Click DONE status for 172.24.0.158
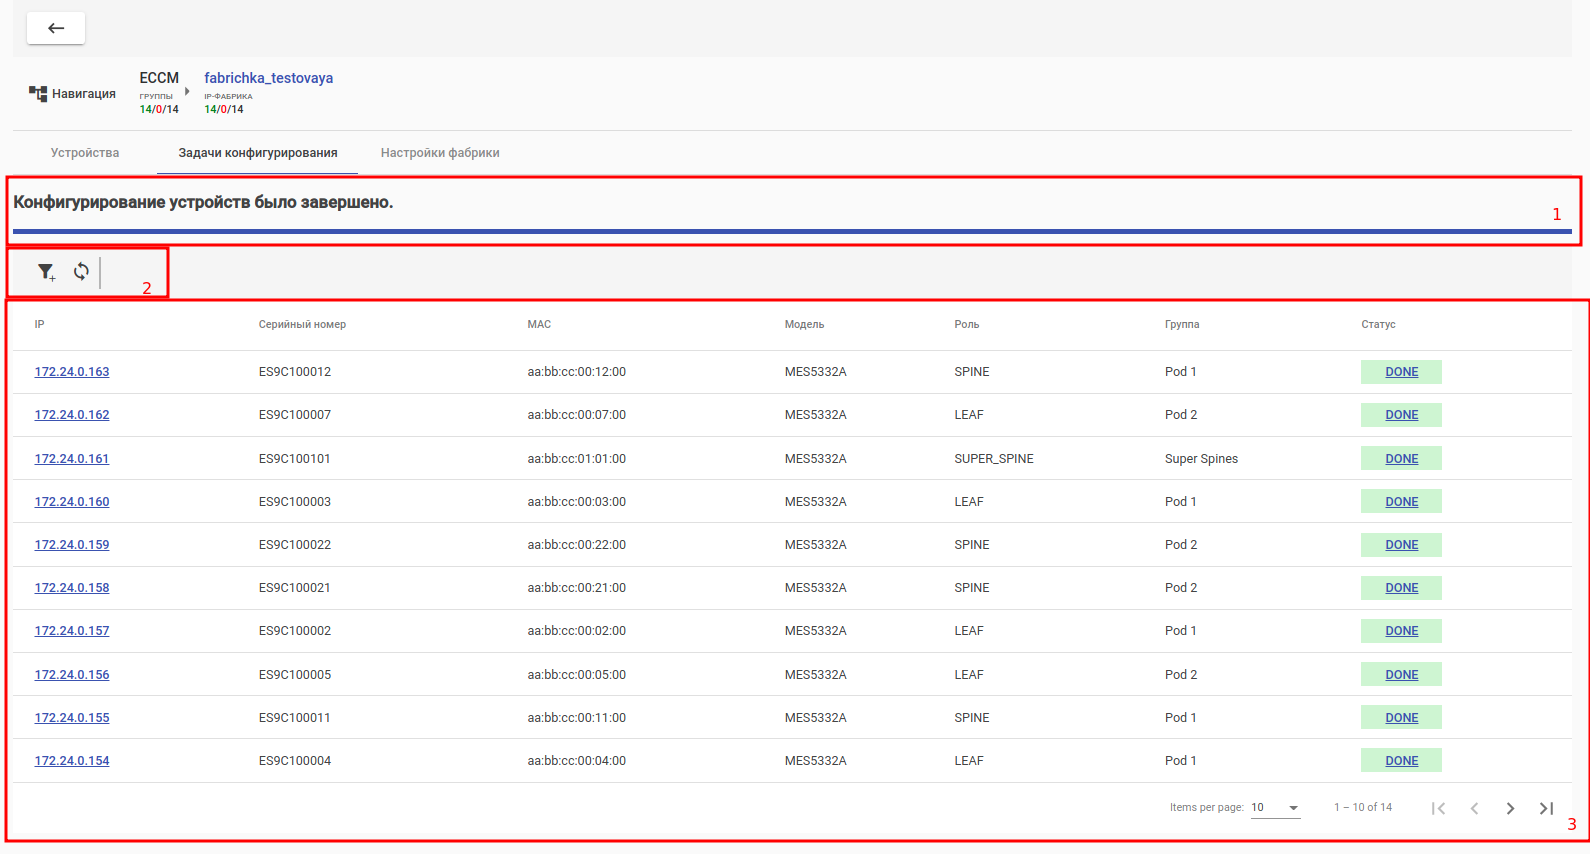The height and width of the screenshot is (854, 1590). point(1401,588)
